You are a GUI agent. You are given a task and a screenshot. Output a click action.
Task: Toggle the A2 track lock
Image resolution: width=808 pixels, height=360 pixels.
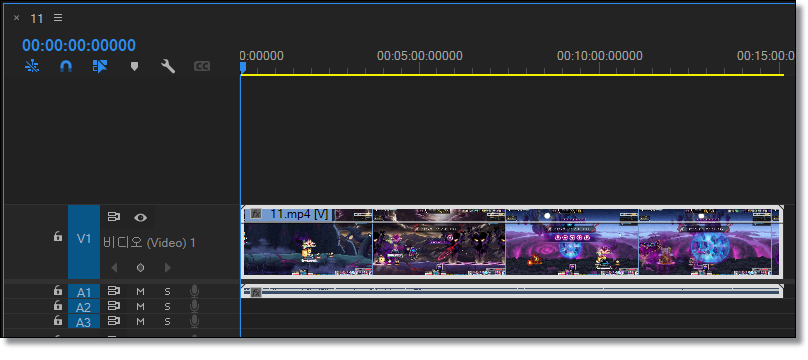coord(58,305)
